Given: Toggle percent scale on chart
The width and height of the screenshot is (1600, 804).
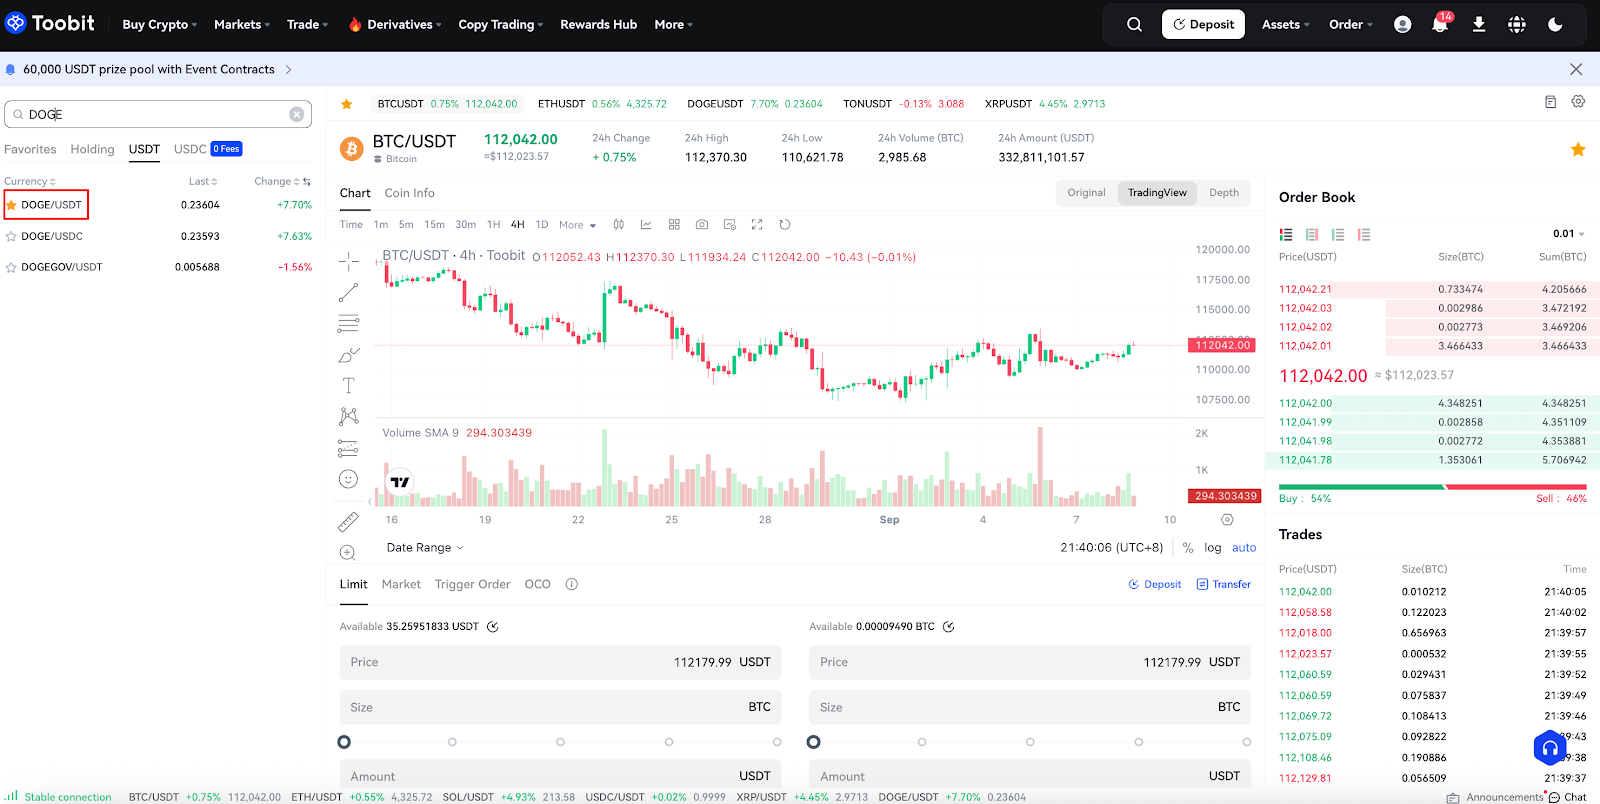Looking at the screenshot, I should (1188, 547).
